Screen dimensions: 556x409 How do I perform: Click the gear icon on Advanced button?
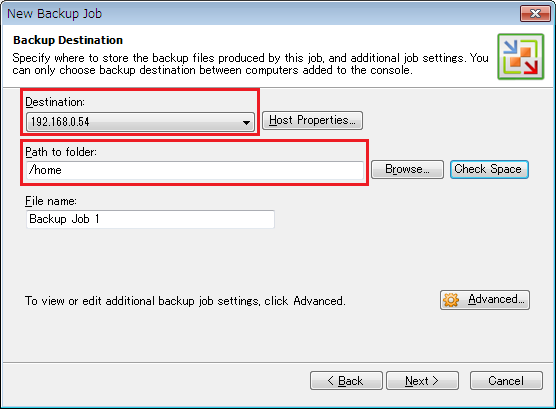coord(451,300)
